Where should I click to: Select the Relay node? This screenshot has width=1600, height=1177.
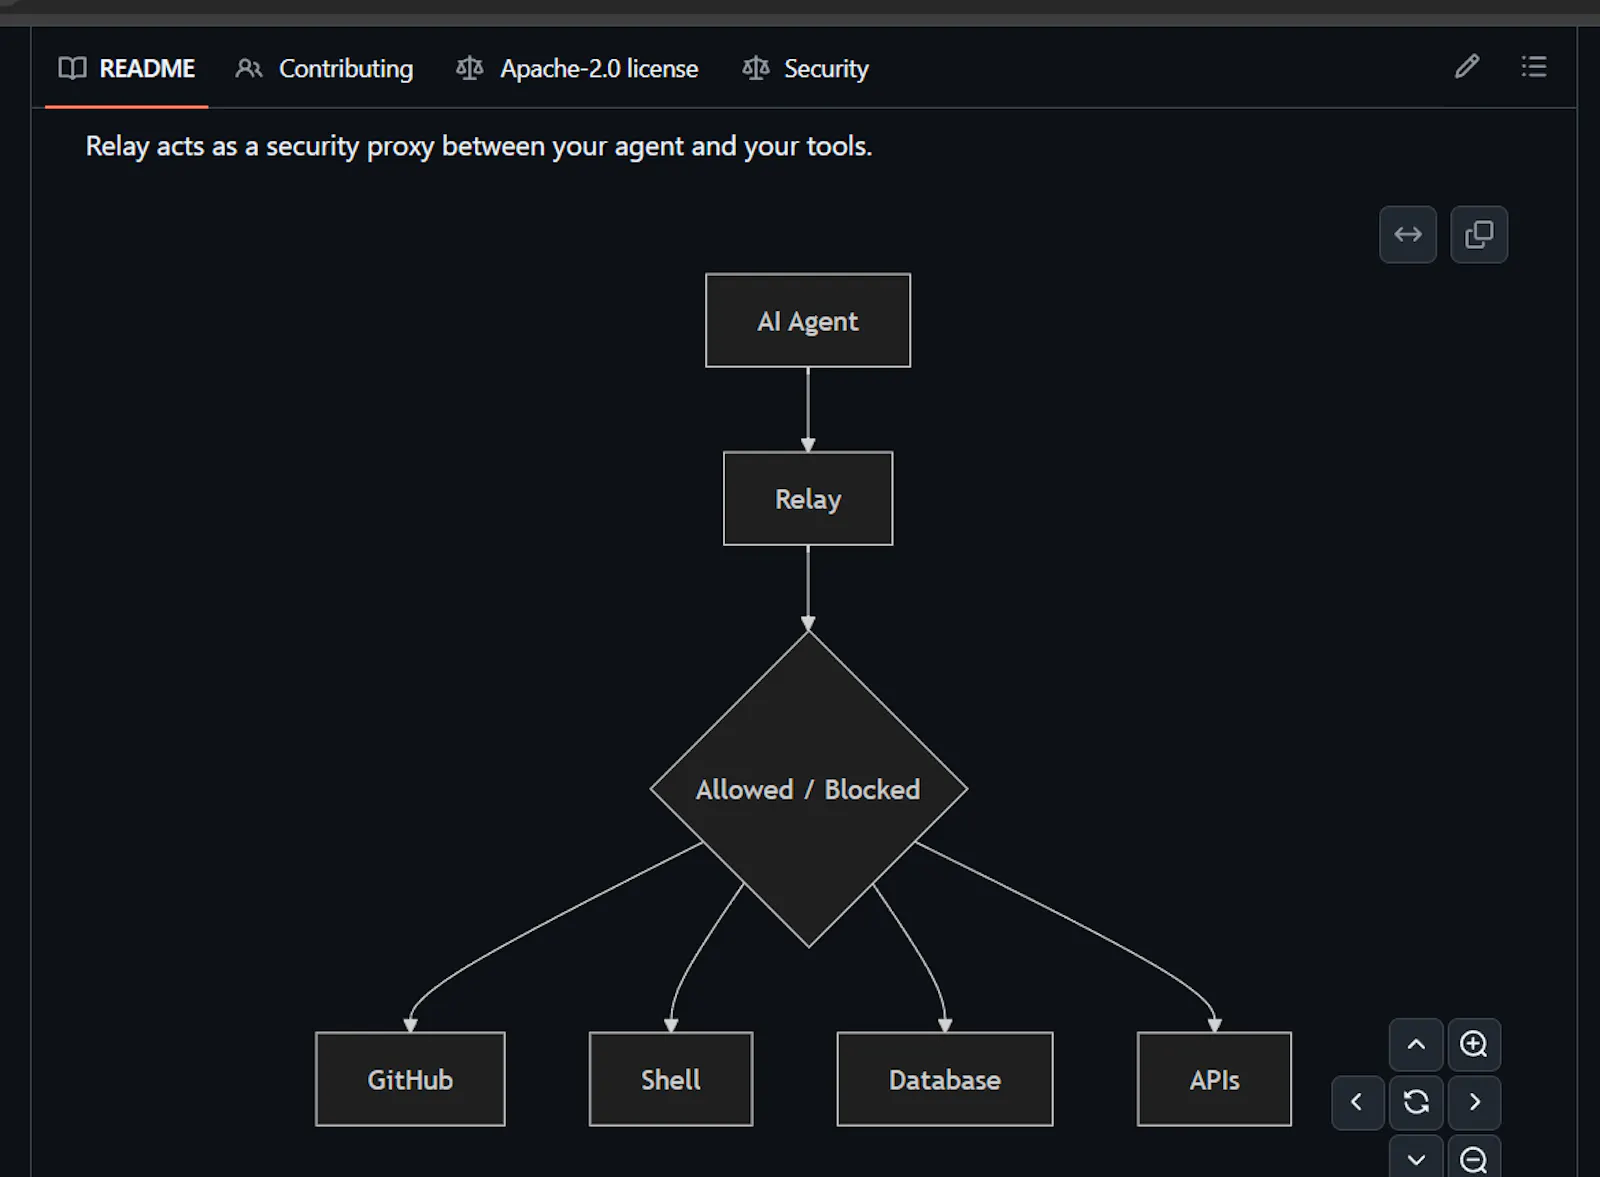coord(808,499)
